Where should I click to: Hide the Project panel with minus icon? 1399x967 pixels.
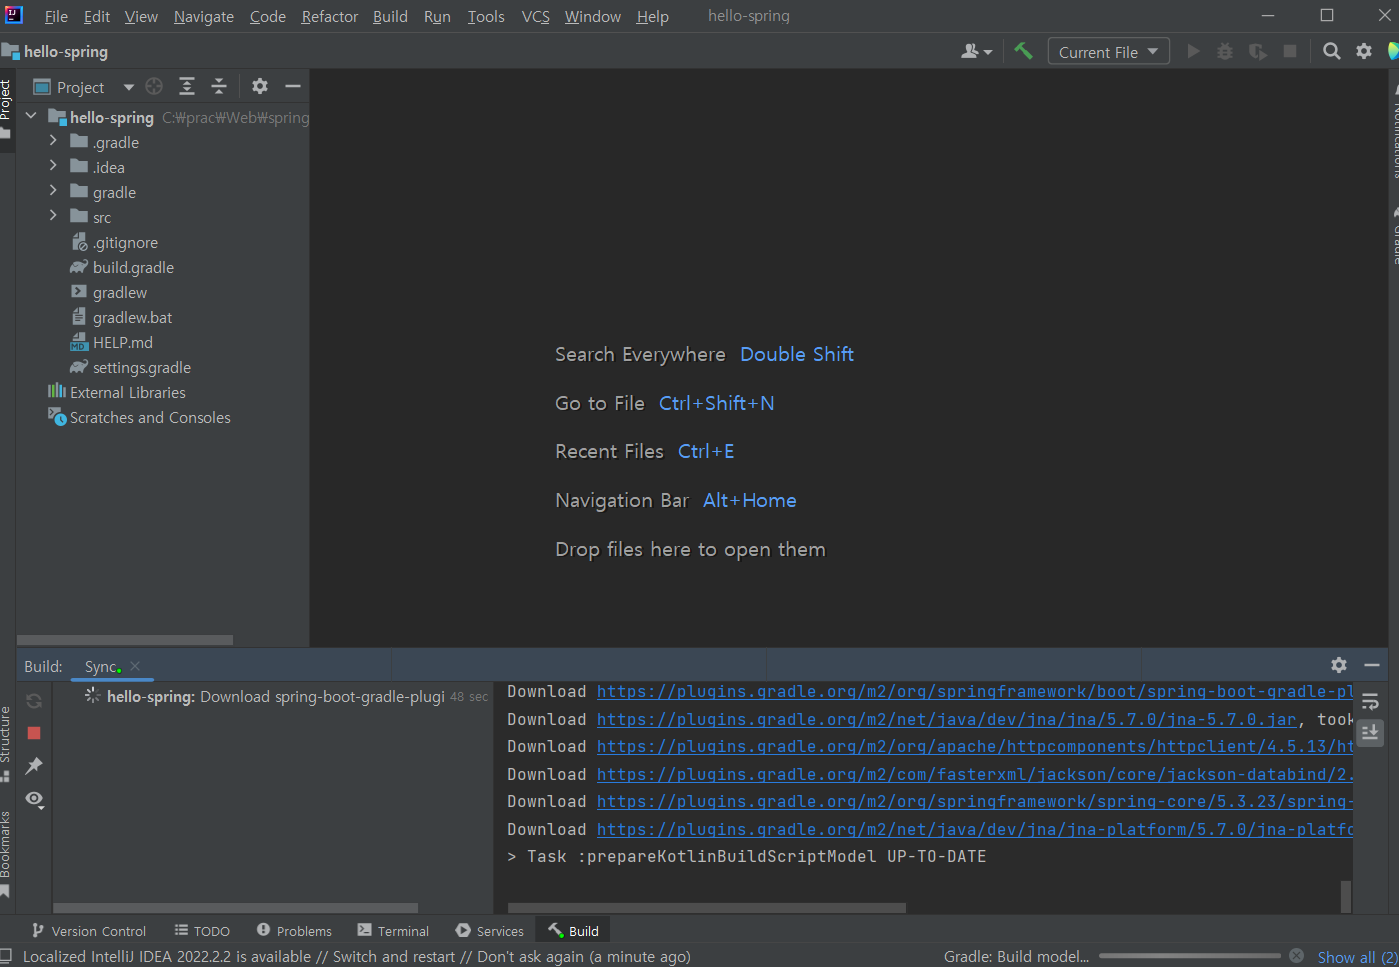coord(293,86)
